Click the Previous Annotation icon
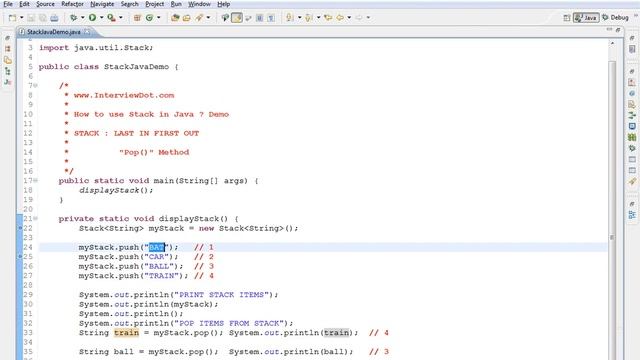 [x=309, y=18]
